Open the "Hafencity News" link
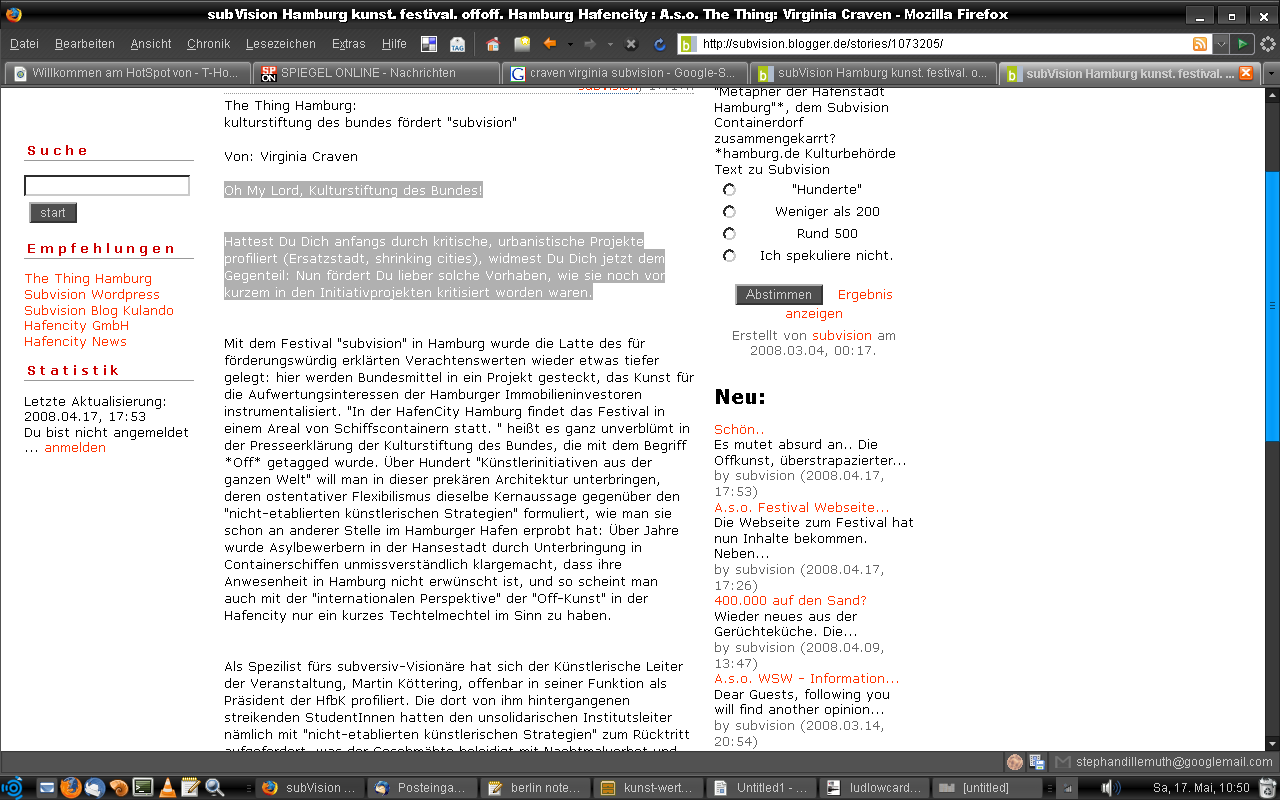 75,342
